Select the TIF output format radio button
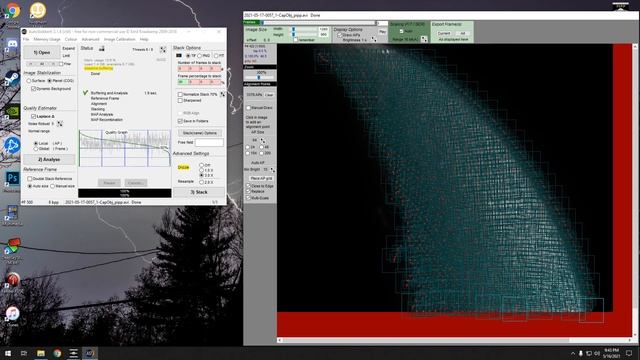 coord(188,56)
